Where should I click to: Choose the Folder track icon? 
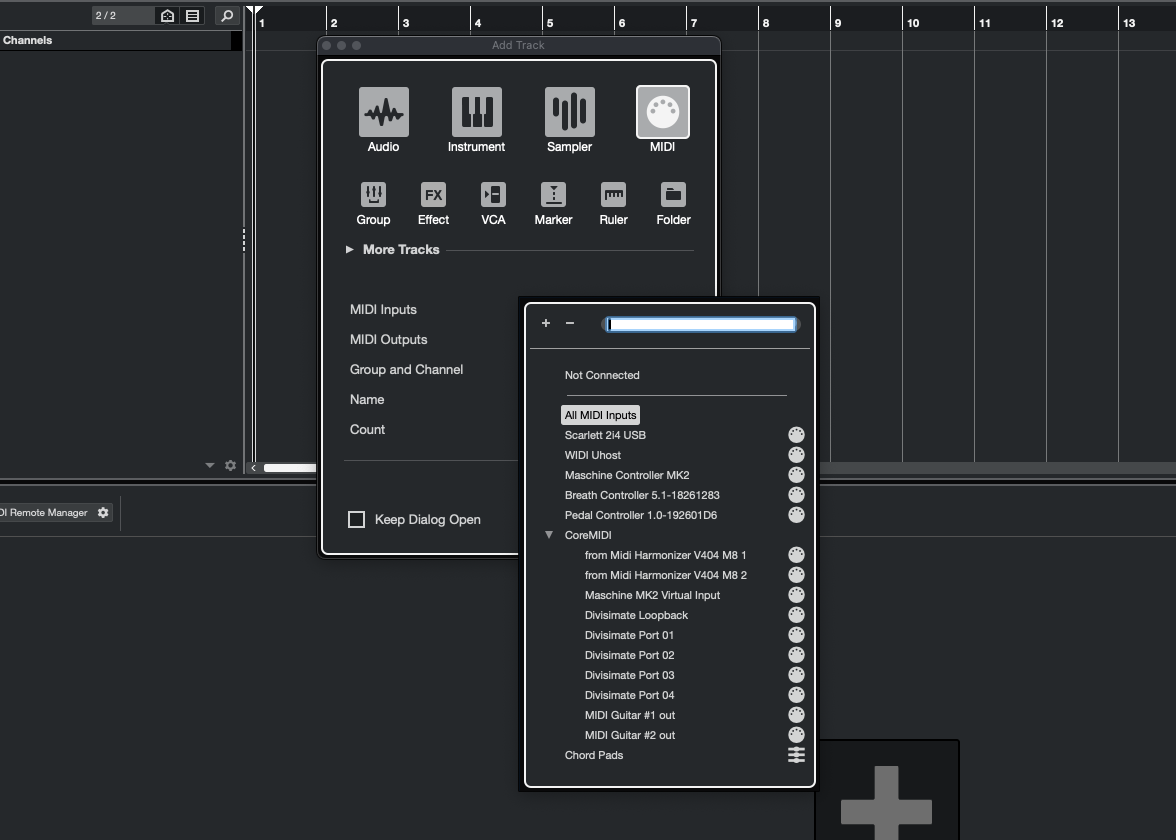(674, 195)
